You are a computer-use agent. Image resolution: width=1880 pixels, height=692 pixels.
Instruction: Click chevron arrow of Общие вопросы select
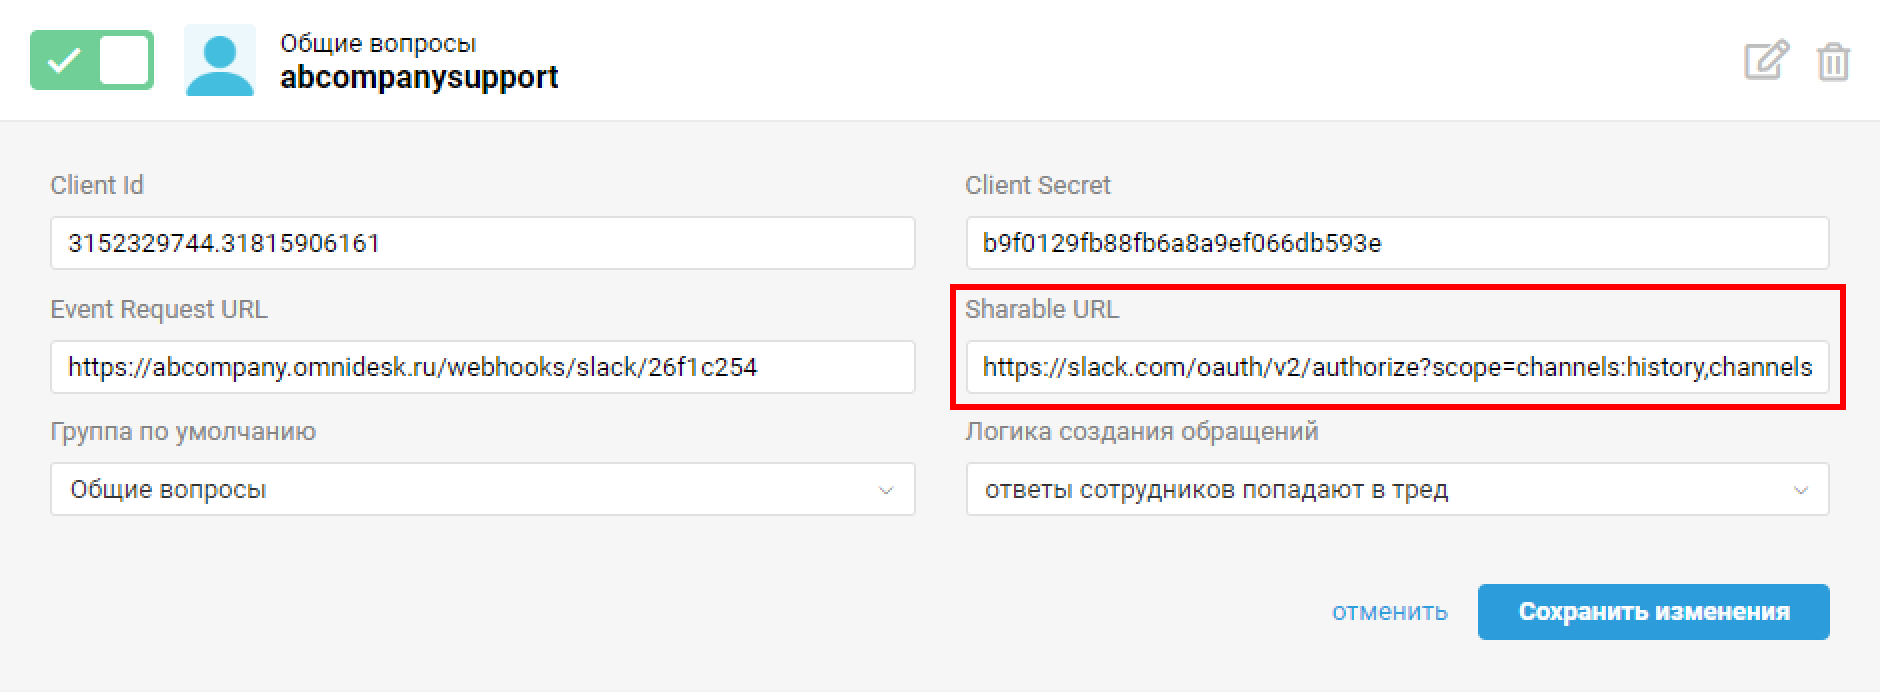[885, 490]
